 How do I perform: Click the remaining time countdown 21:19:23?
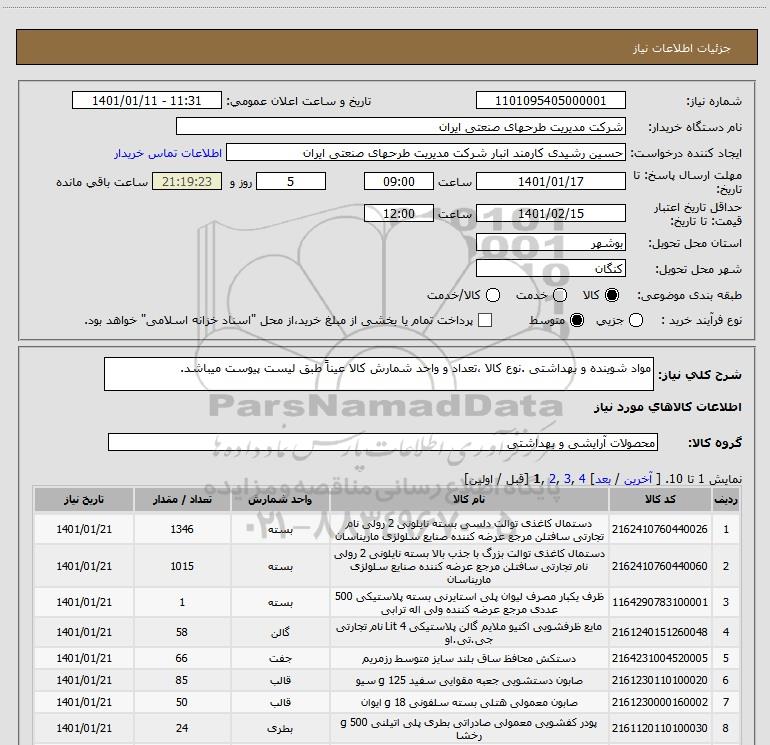click(187, 181)
